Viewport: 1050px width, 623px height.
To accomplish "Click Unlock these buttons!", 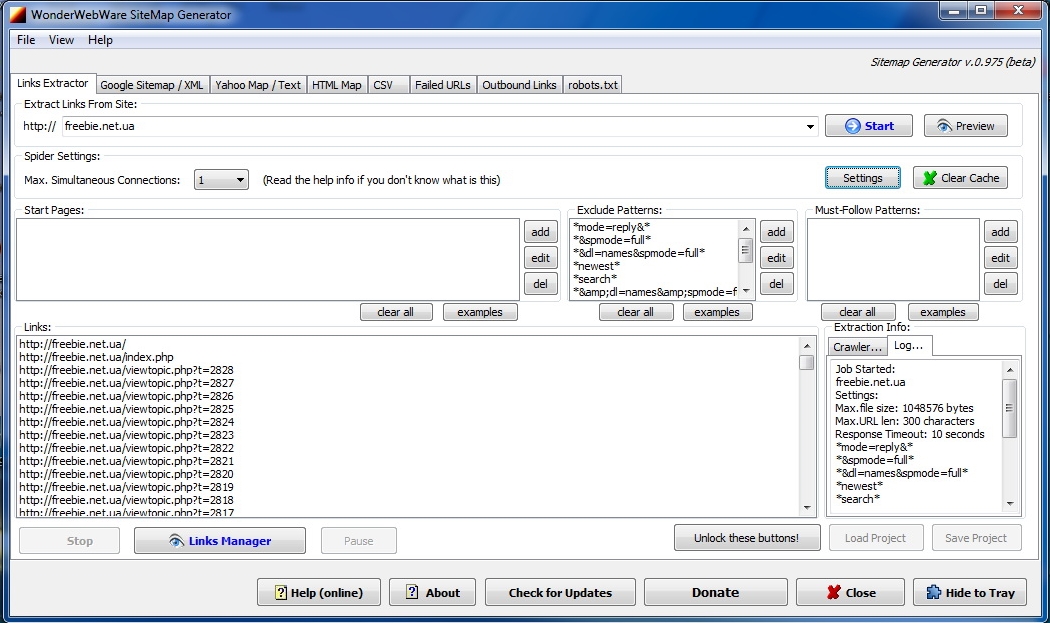I will pyautogui.click(x=746, y=538).
